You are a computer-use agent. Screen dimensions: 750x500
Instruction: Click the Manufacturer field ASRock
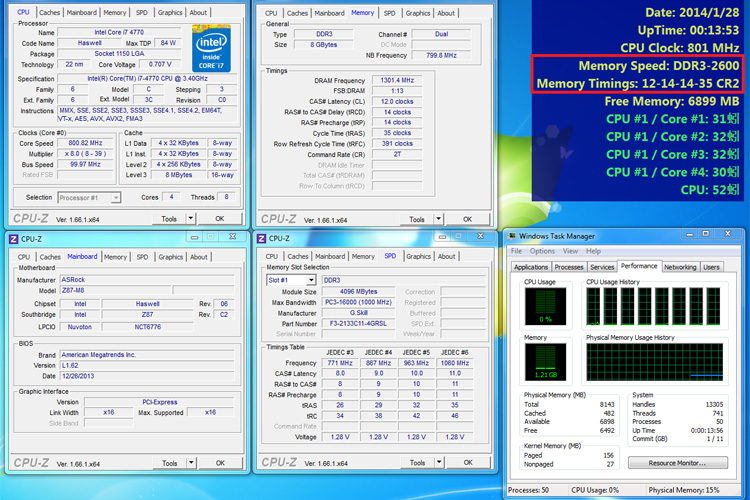coord(147,279)
